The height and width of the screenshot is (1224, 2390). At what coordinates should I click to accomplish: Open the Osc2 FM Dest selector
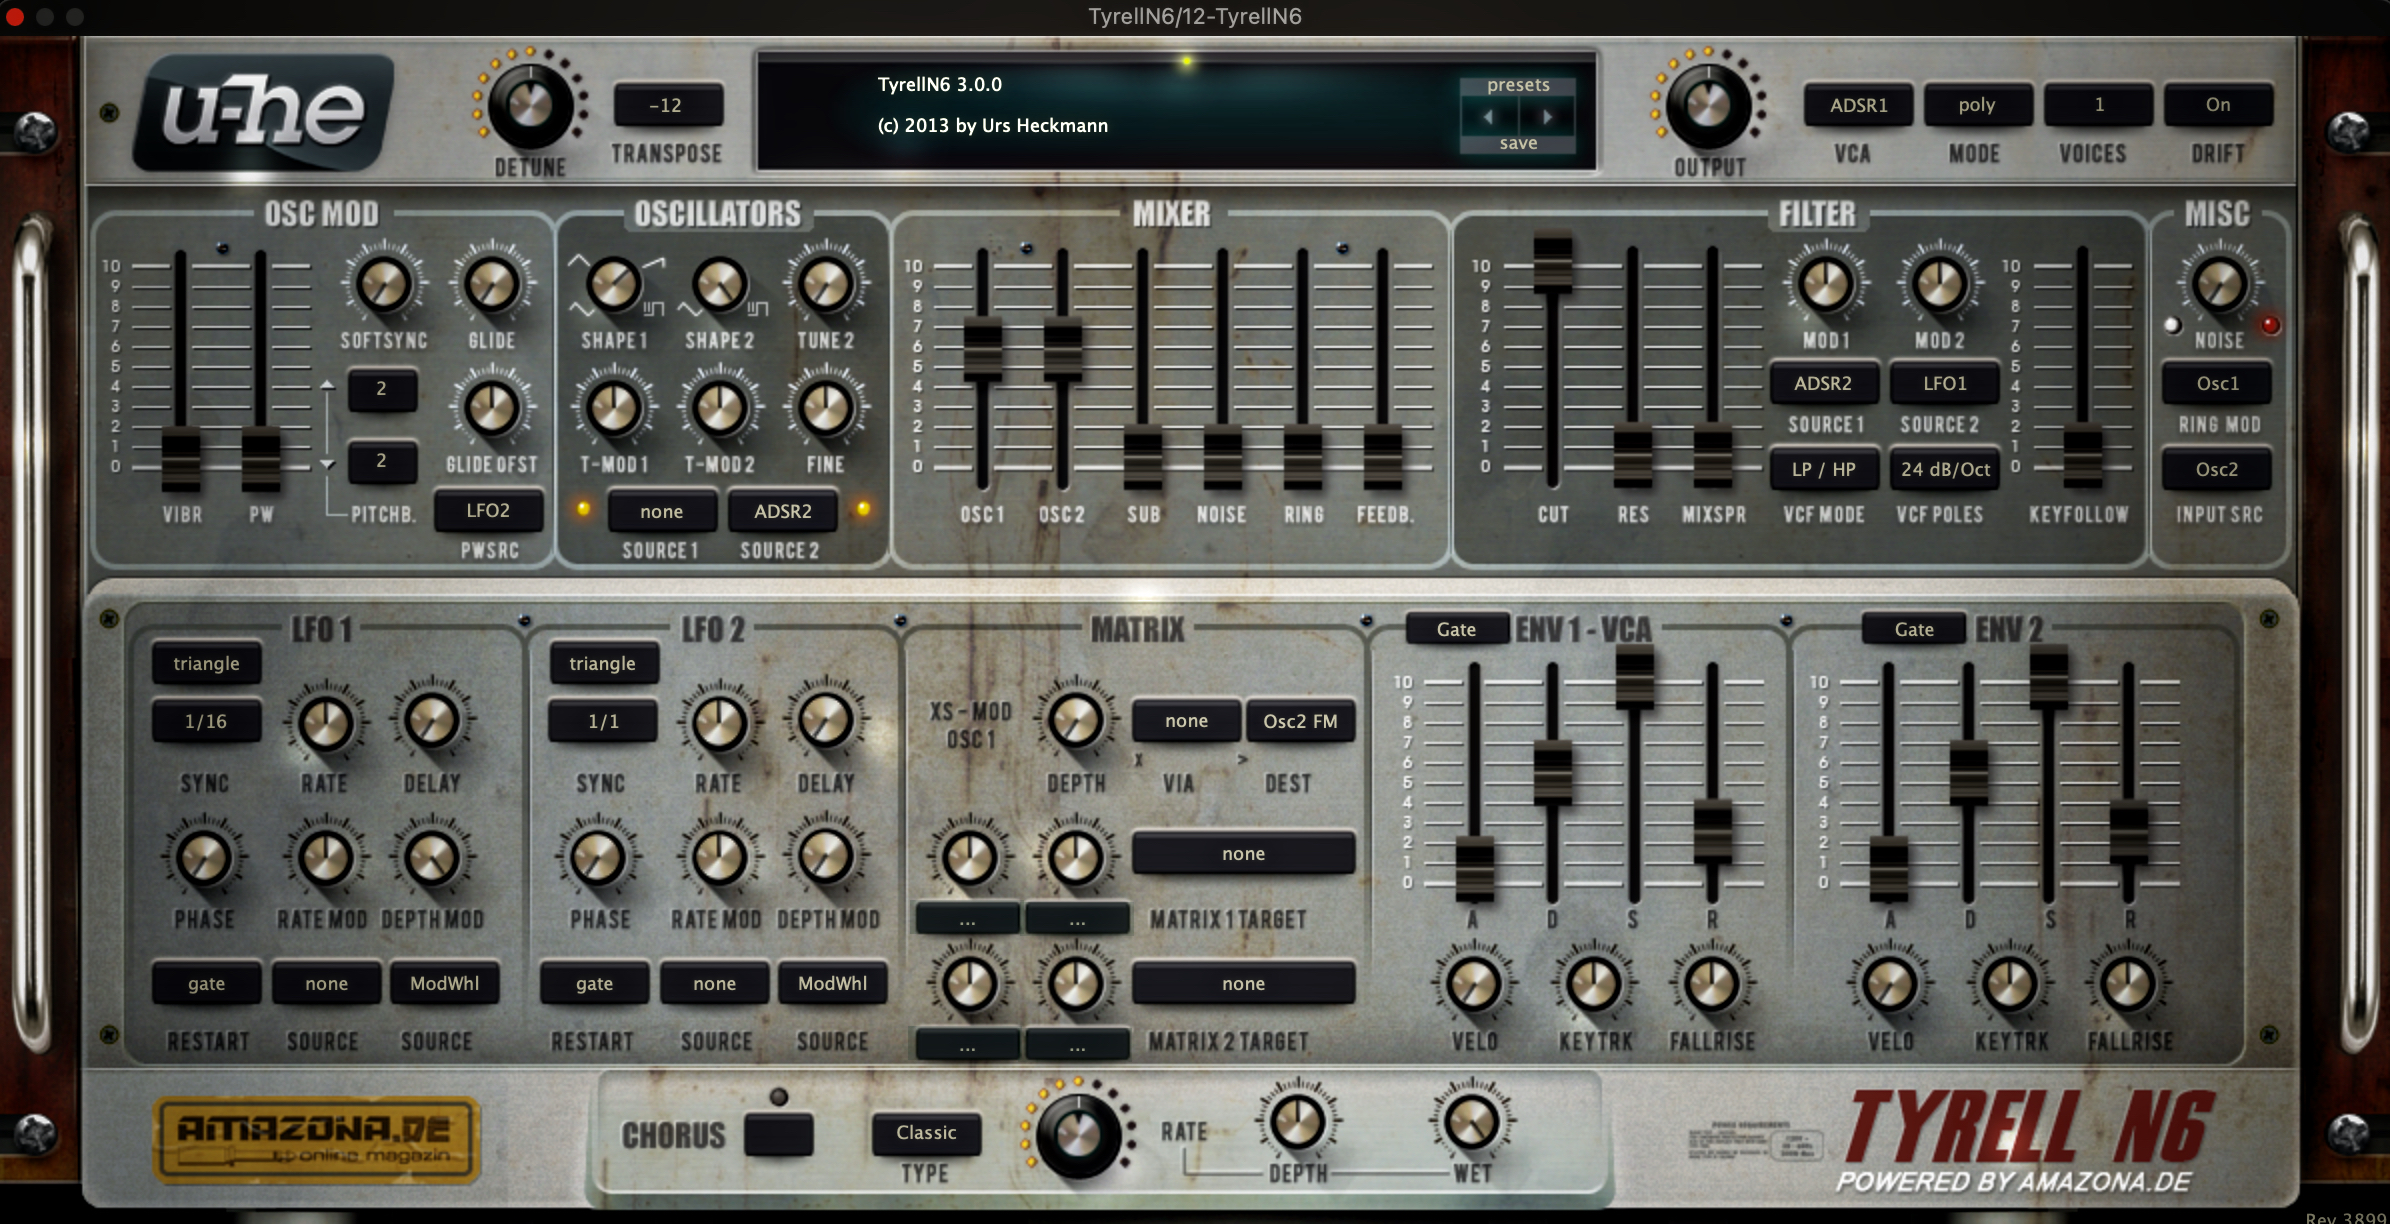click(1300, 721)
